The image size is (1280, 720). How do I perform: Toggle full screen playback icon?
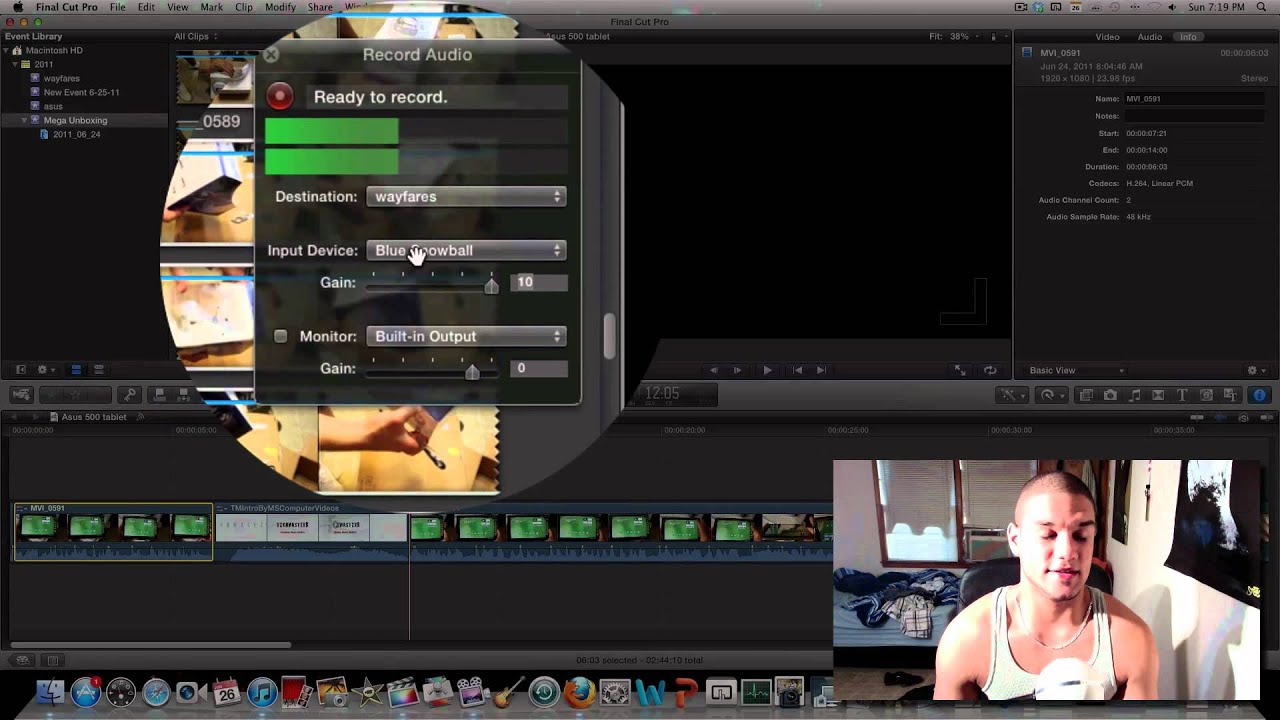coord(960,371)
